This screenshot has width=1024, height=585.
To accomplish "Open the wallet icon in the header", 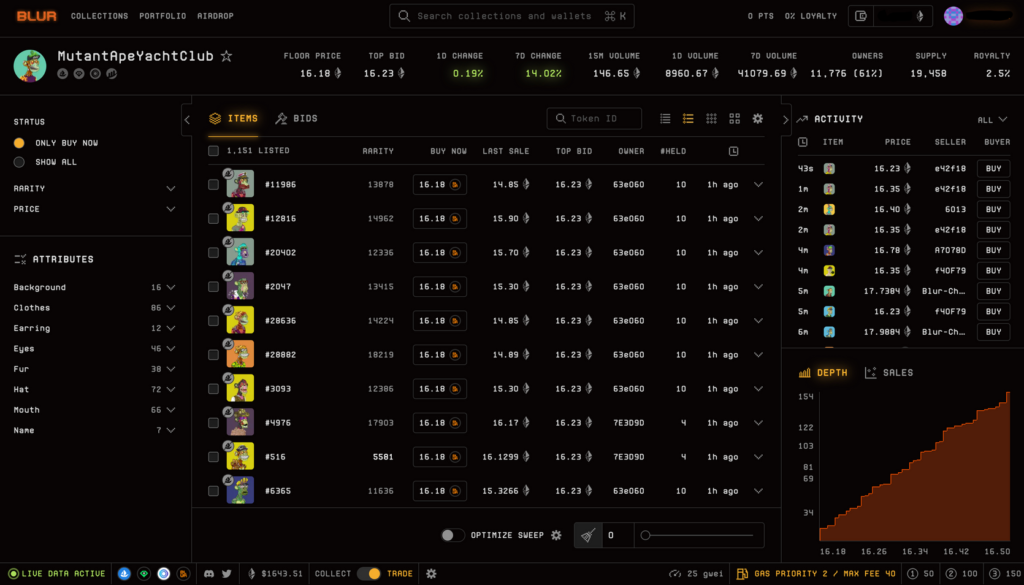I will tap(861, 16).
